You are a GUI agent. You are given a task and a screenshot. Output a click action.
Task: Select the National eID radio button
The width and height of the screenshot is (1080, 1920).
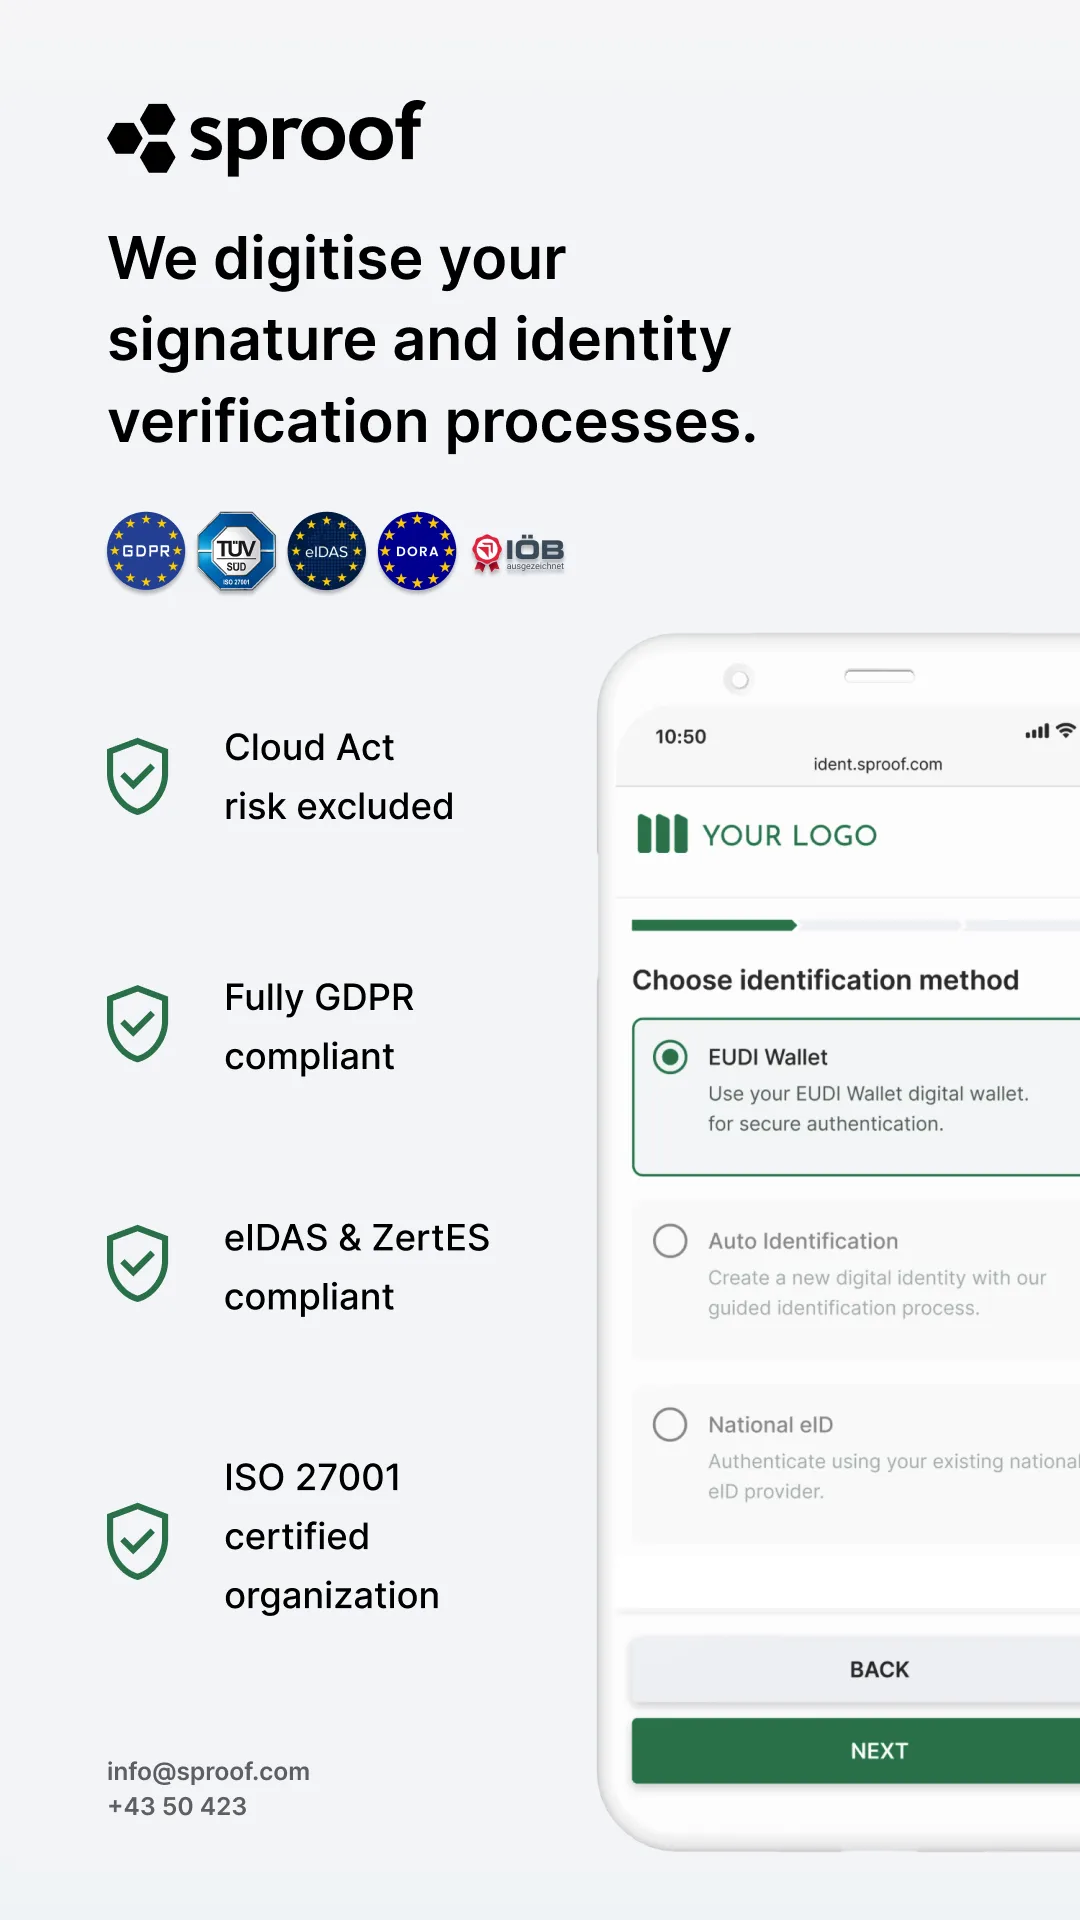pyautogui.click(x=670, y=1425)
